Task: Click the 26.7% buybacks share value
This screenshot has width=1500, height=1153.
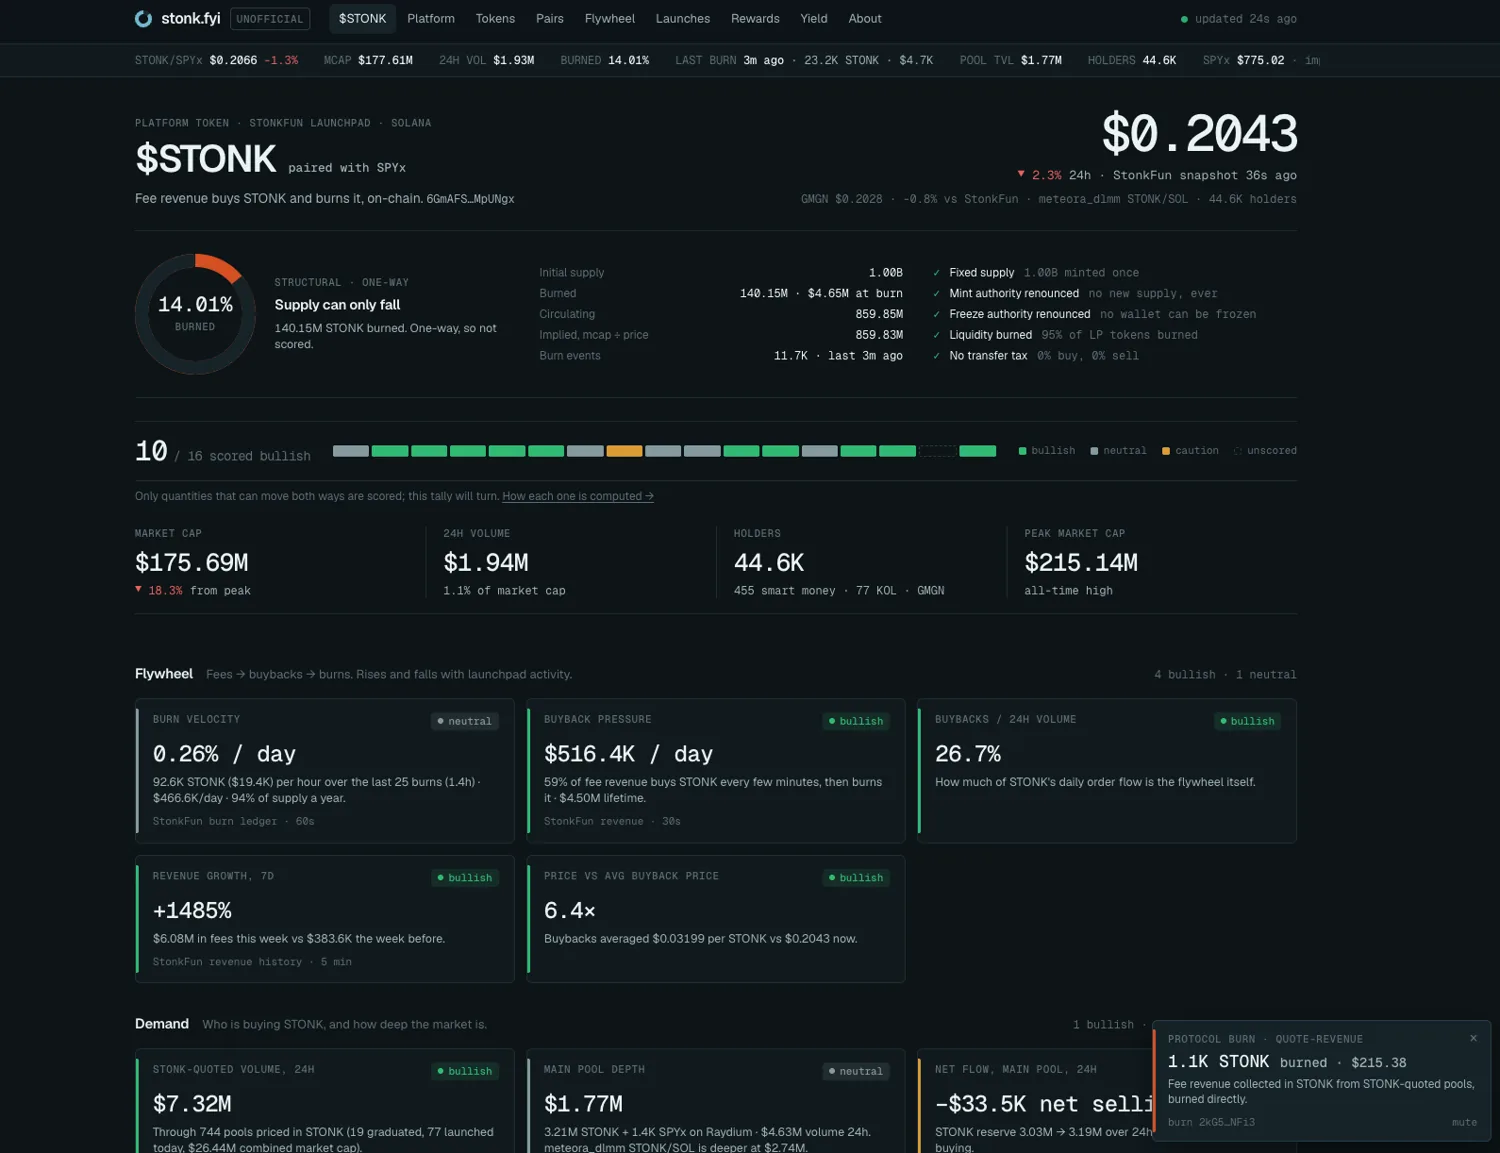Action: (968, 754)
